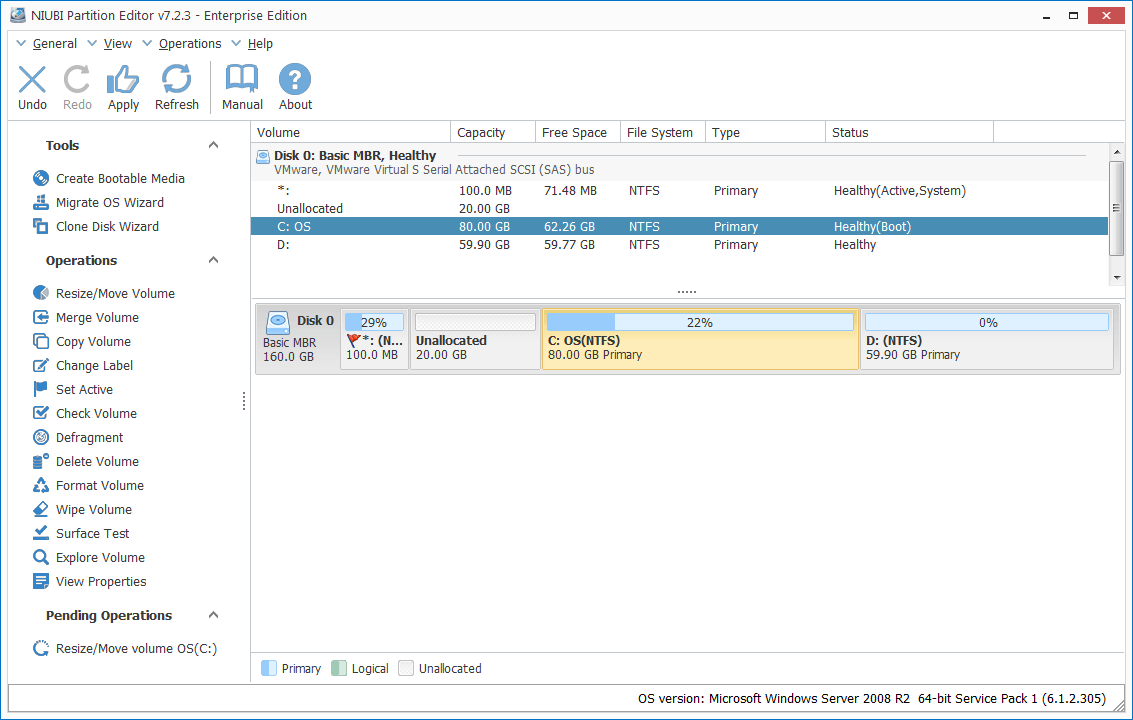Viewport: 1133px width, 720px height.
Task: Click the Create Bootable Media icon
Action: [x=41, y=178]
